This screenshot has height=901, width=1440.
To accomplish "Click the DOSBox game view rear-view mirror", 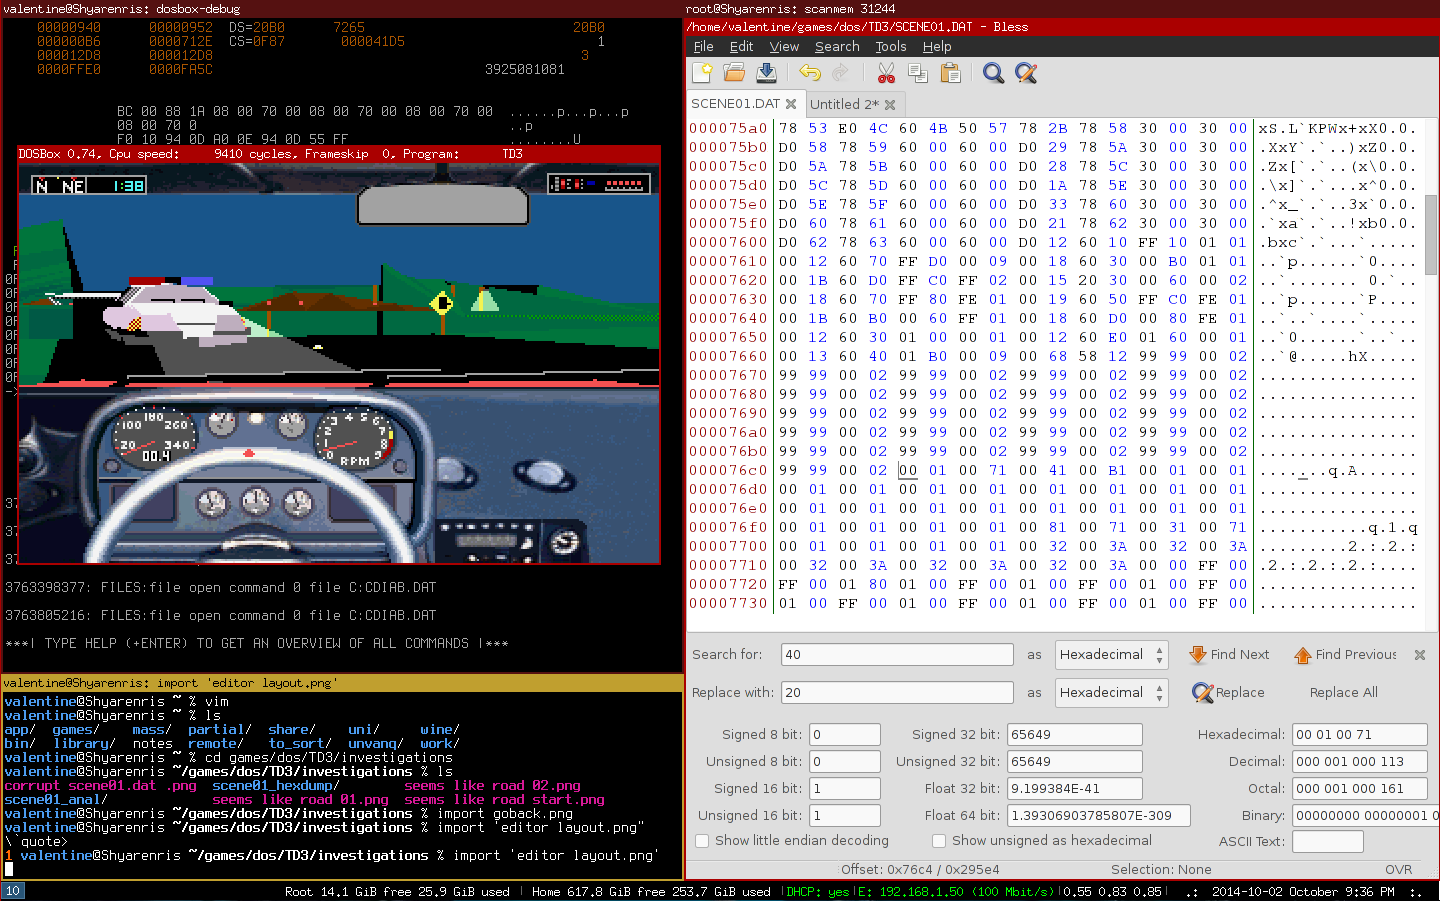I will point(442,204).
